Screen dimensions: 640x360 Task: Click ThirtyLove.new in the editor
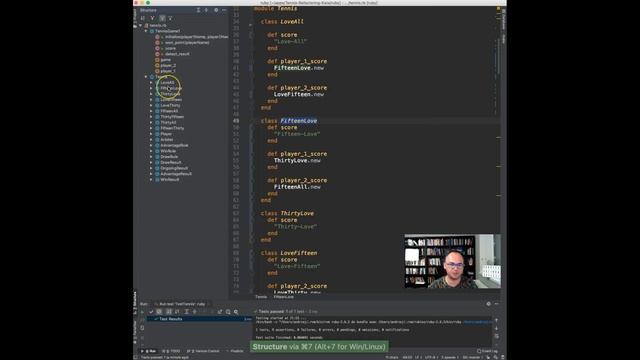(297, 160)
